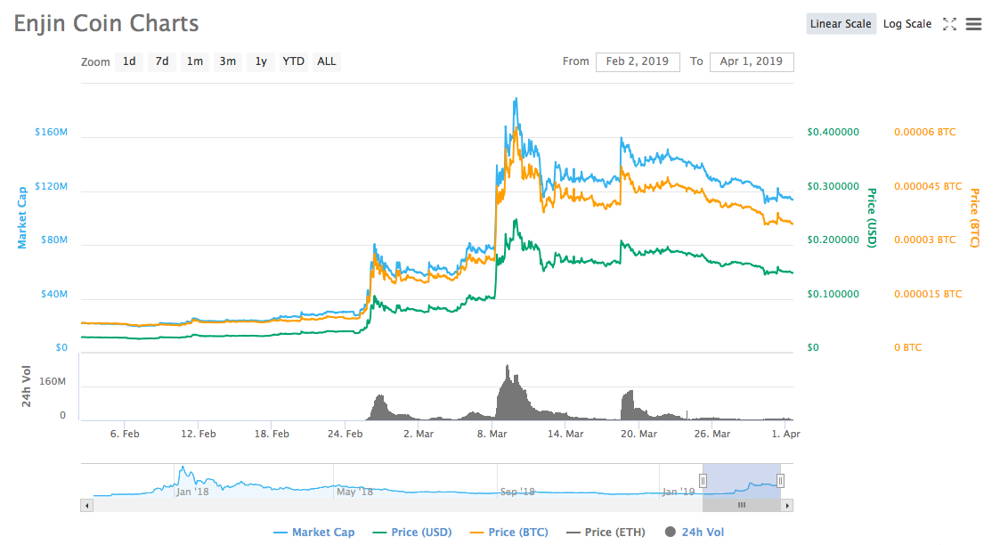Click the 0.00006 BTC axis label
This screenshot has width=1000, height=545.
click(x=925, y=132)
